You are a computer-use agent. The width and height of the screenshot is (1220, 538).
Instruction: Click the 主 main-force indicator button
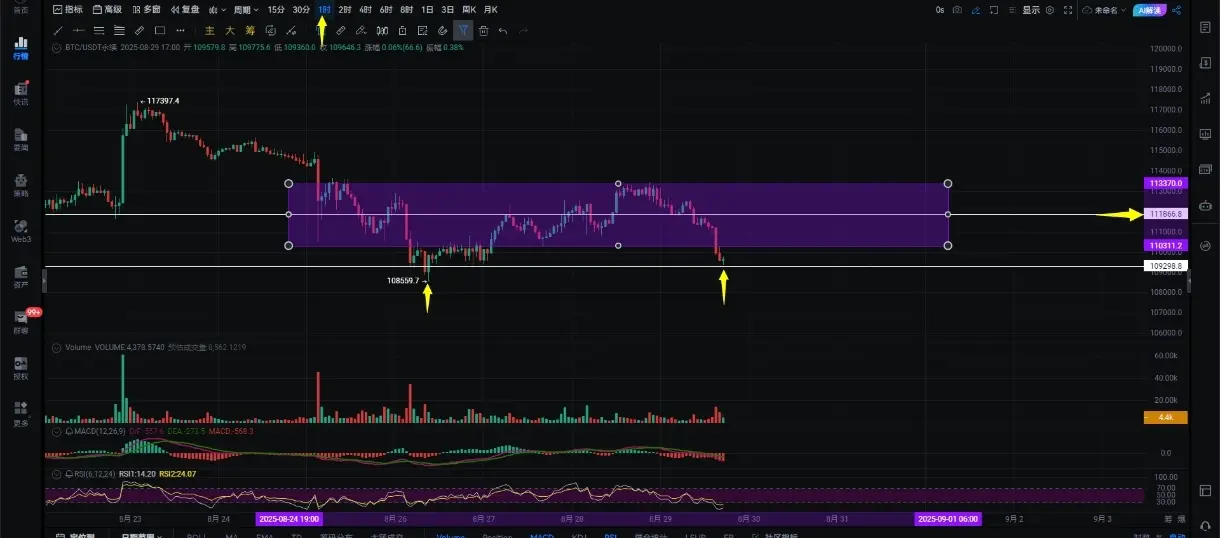(210, 31)
